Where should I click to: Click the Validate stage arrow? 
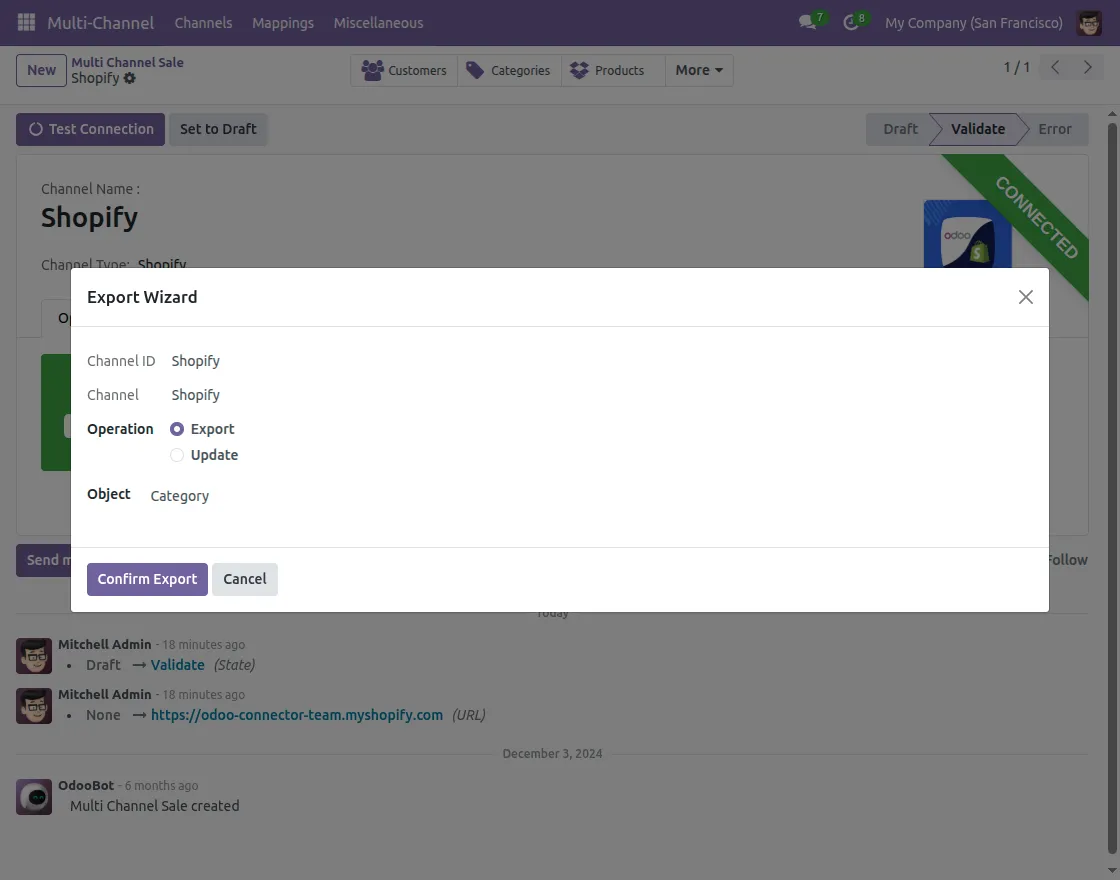pyautogui.click(x=977, y=129)
